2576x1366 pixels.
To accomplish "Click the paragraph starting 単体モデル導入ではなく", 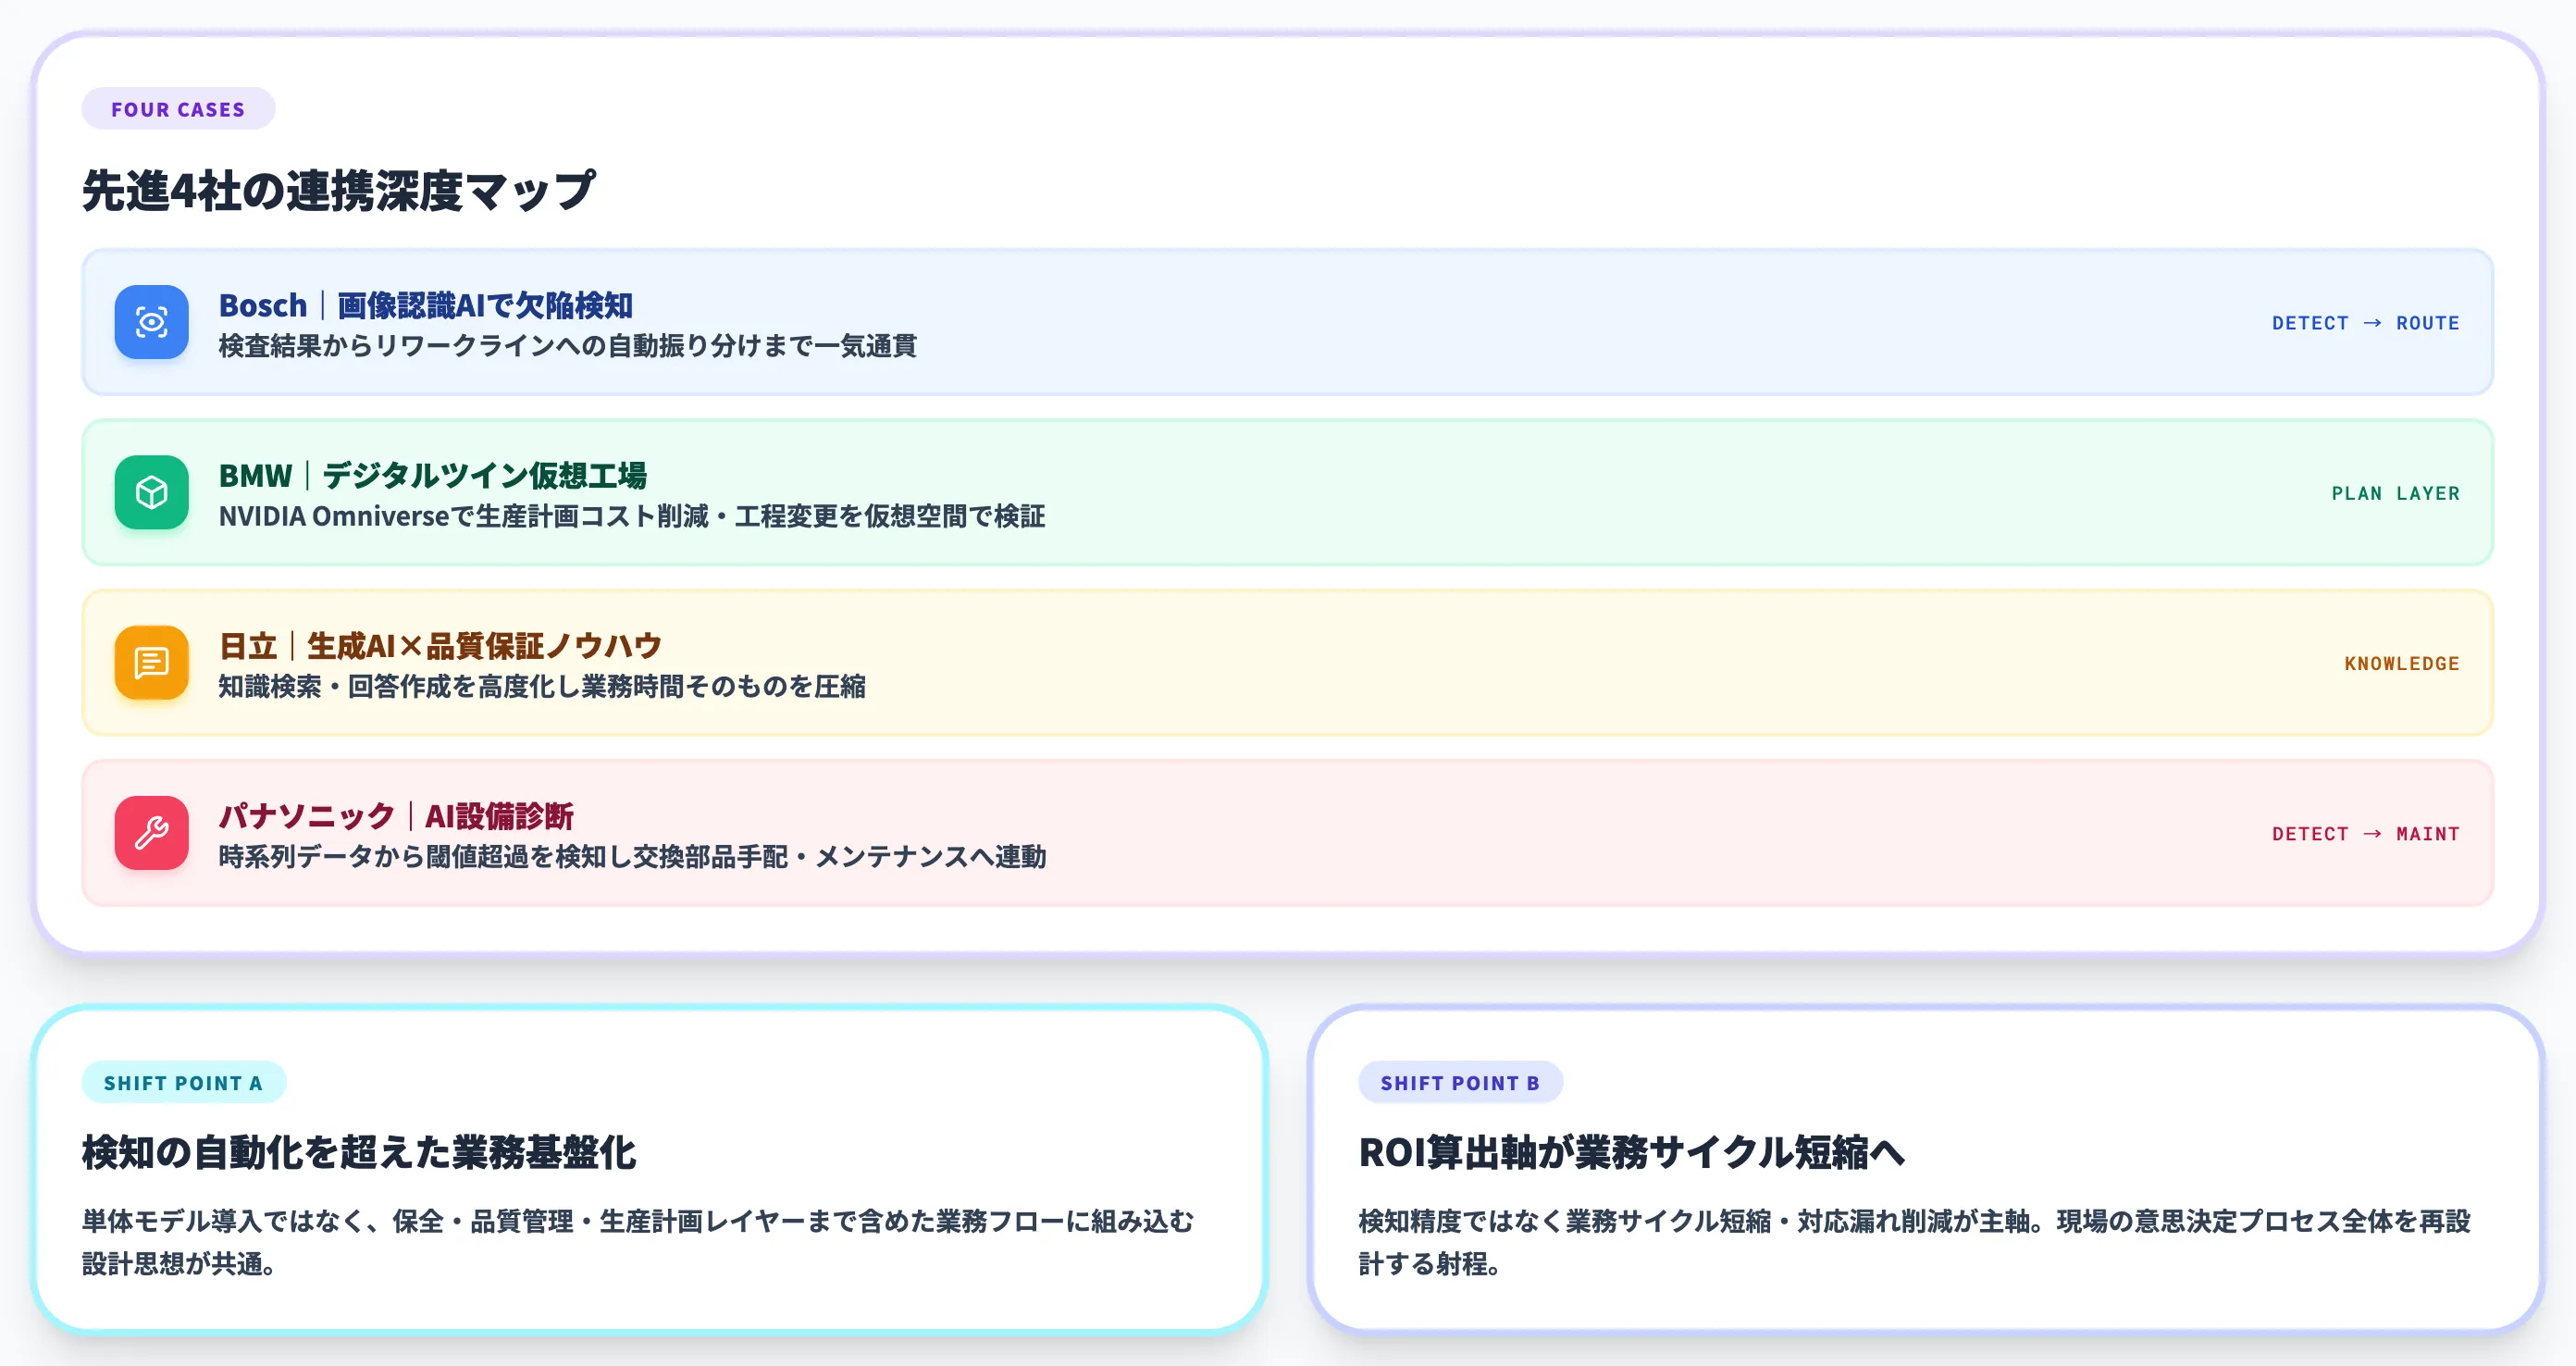I will click(638, 1242).
